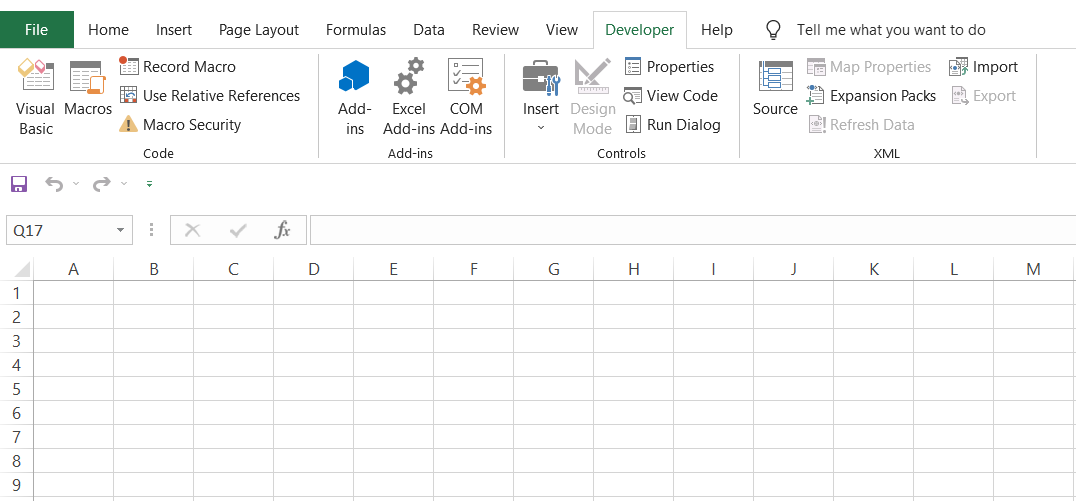This screenshot has height=501, width=1076.
Task: Click inside the formula bar
Action: point(690,230)
